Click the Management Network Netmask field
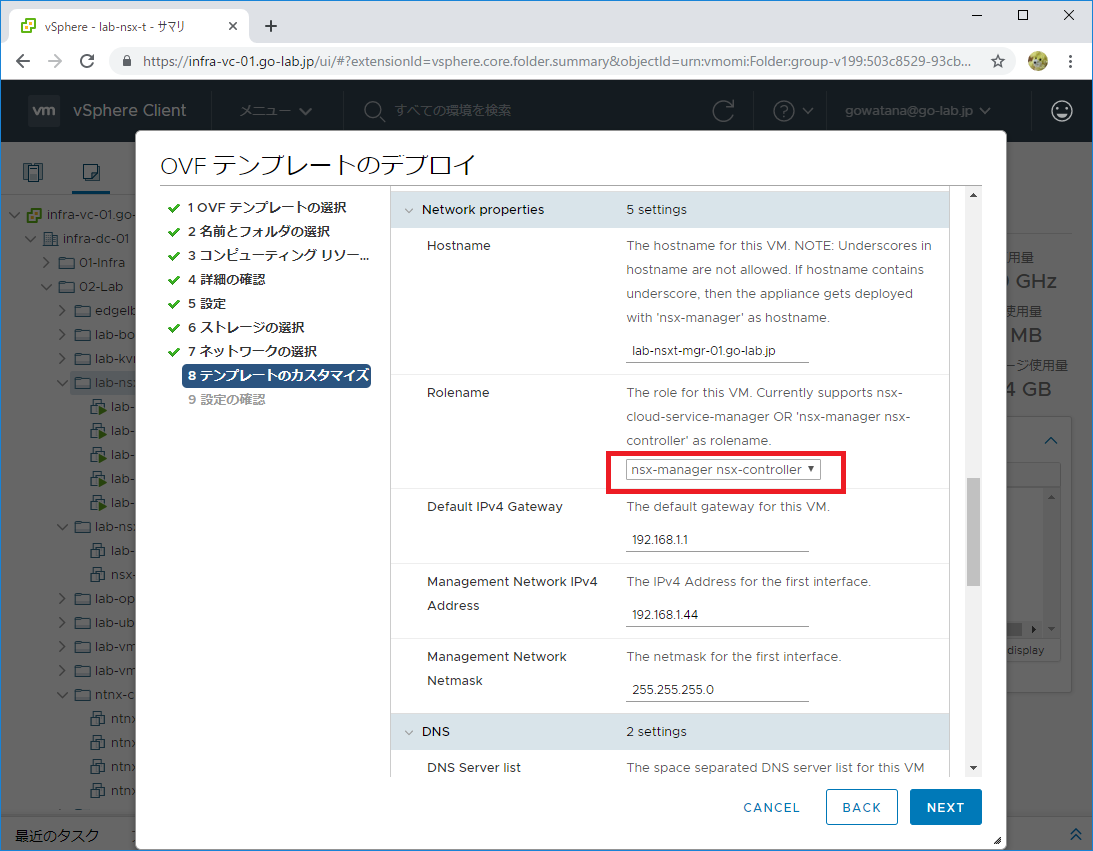This screenshot has height=851, width=1093. tap(717, 689)
